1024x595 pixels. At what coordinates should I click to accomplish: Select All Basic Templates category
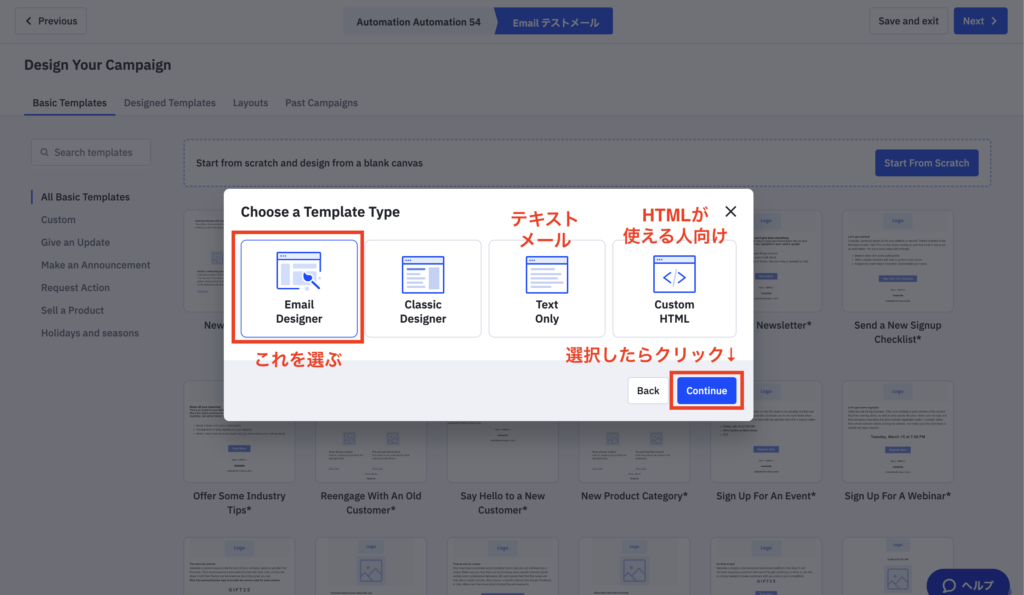tap(86, 197)
